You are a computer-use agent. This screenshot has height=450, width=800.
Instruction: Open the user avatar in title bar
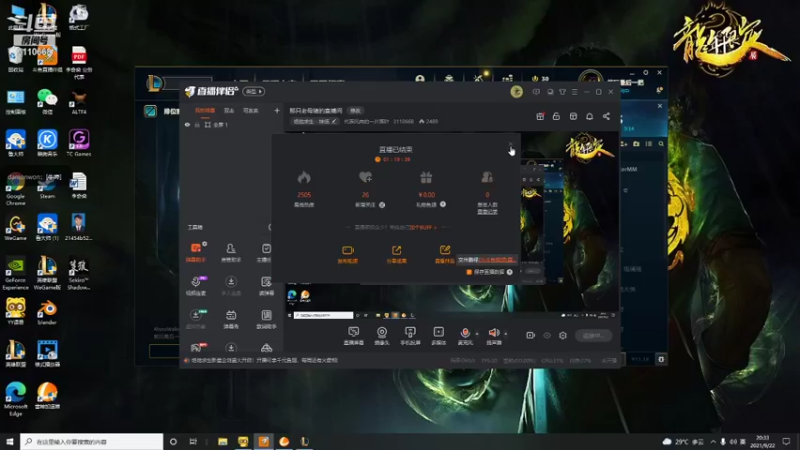pos(516,92)
